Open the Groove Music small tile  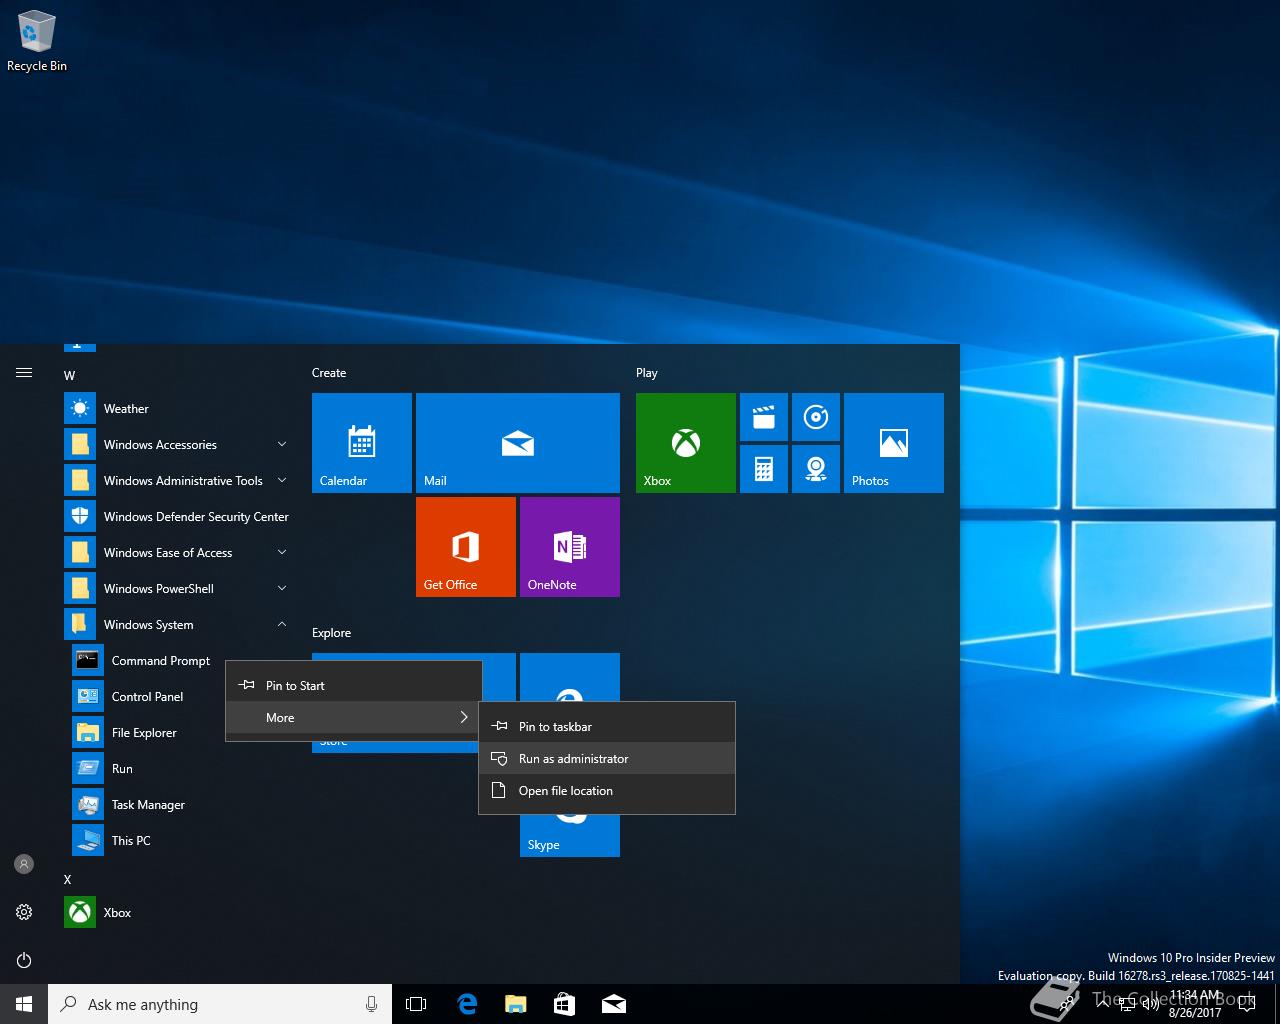coord(816,417)
